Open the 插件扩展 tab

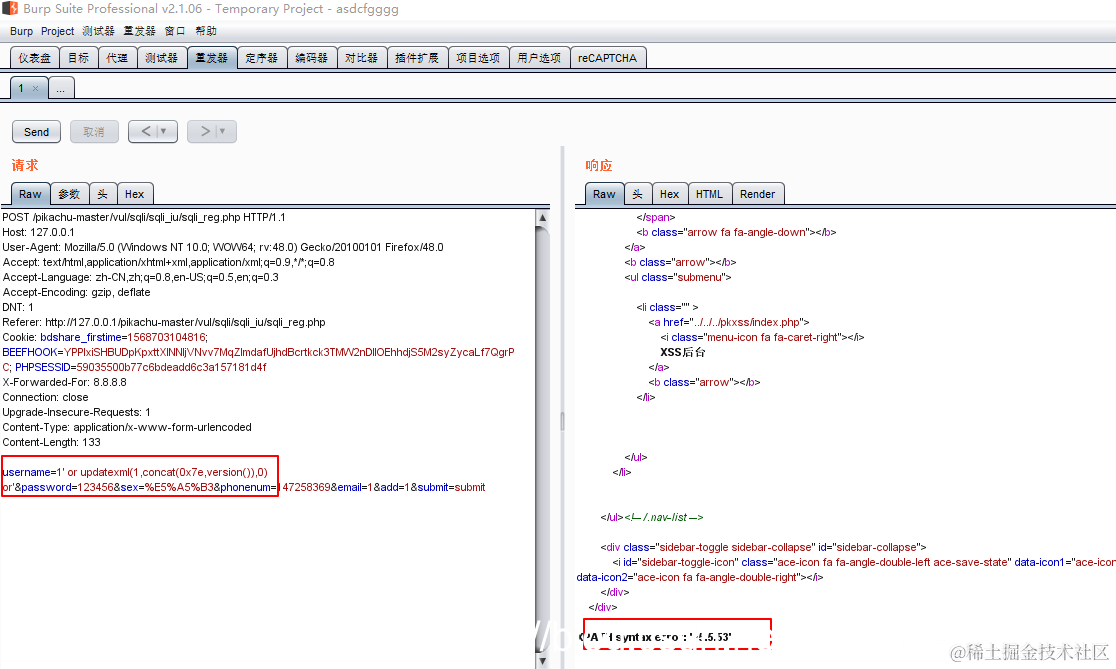(417, 58)
